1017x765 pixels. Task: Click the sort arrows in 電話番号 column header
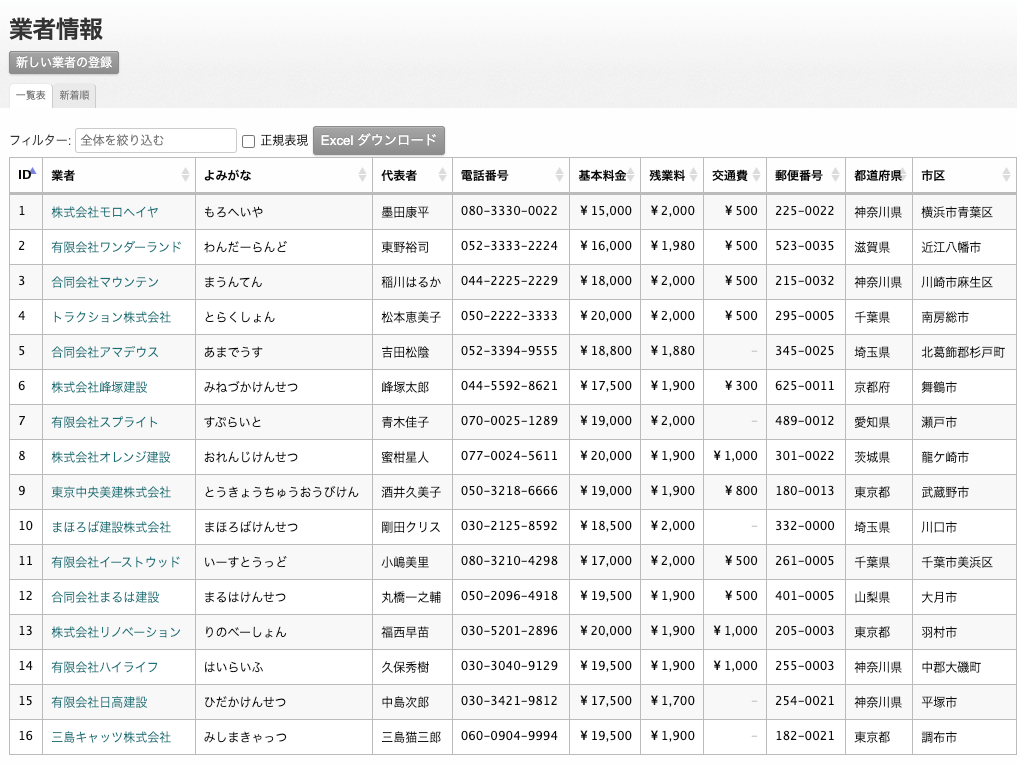click(559, 175)
